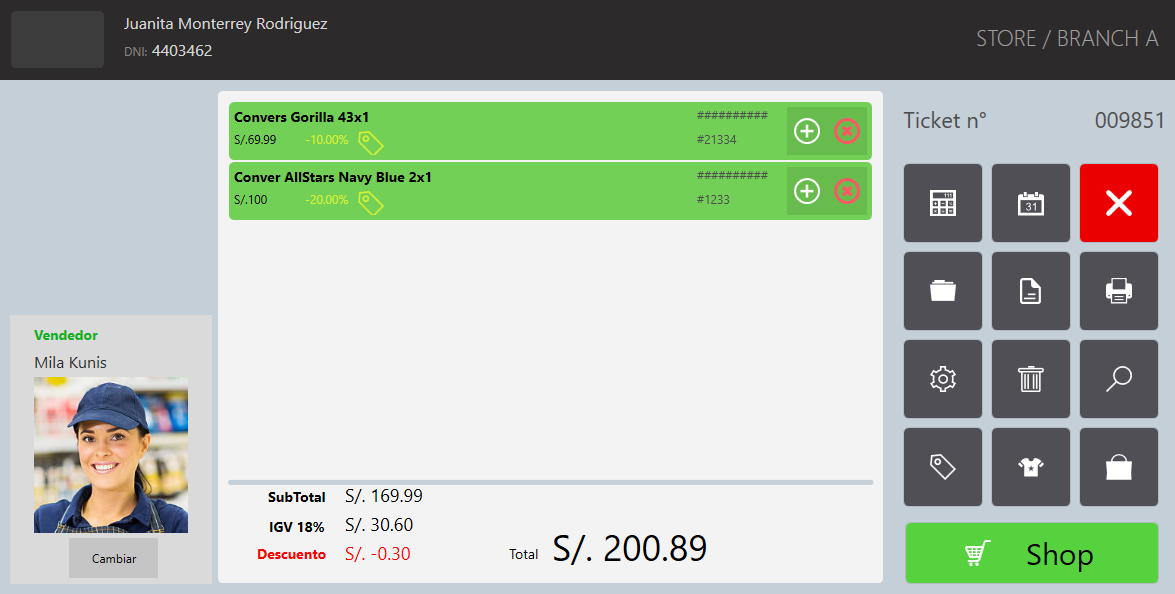Click the Vendedor heading

66,336
